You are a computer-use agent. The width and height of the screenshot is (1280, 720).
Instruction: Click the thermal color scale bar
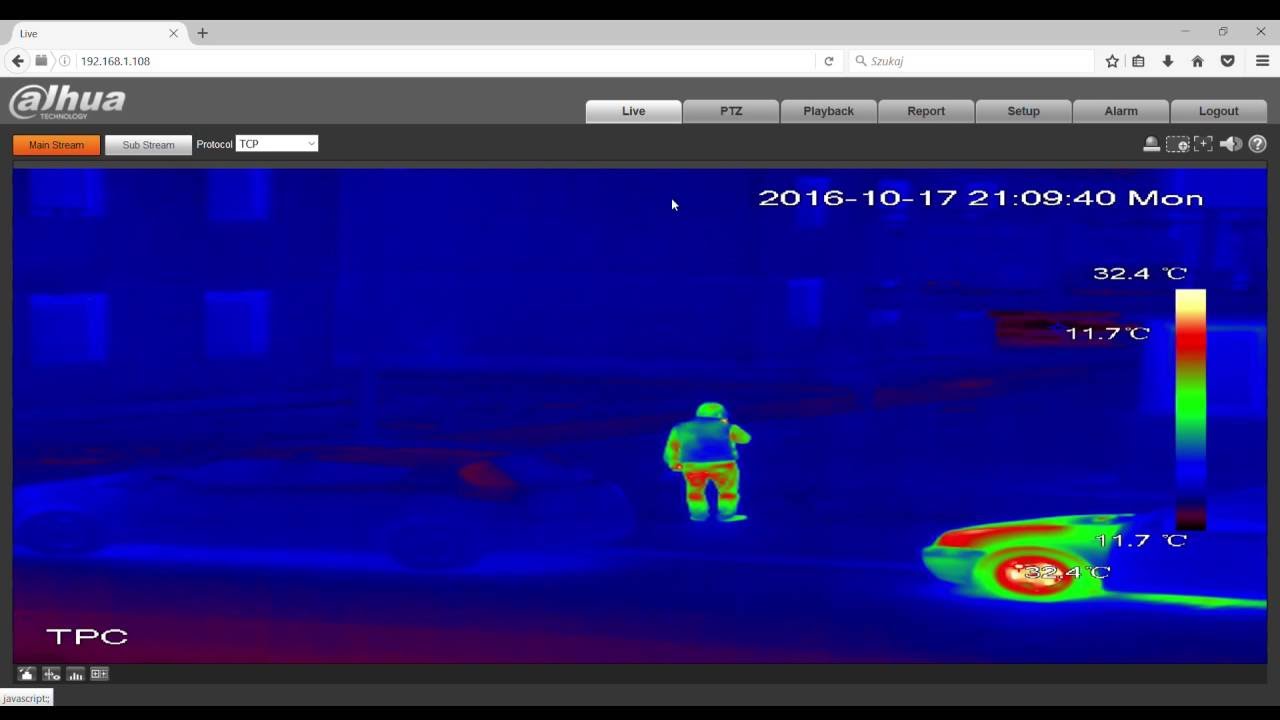(1190, 409)
